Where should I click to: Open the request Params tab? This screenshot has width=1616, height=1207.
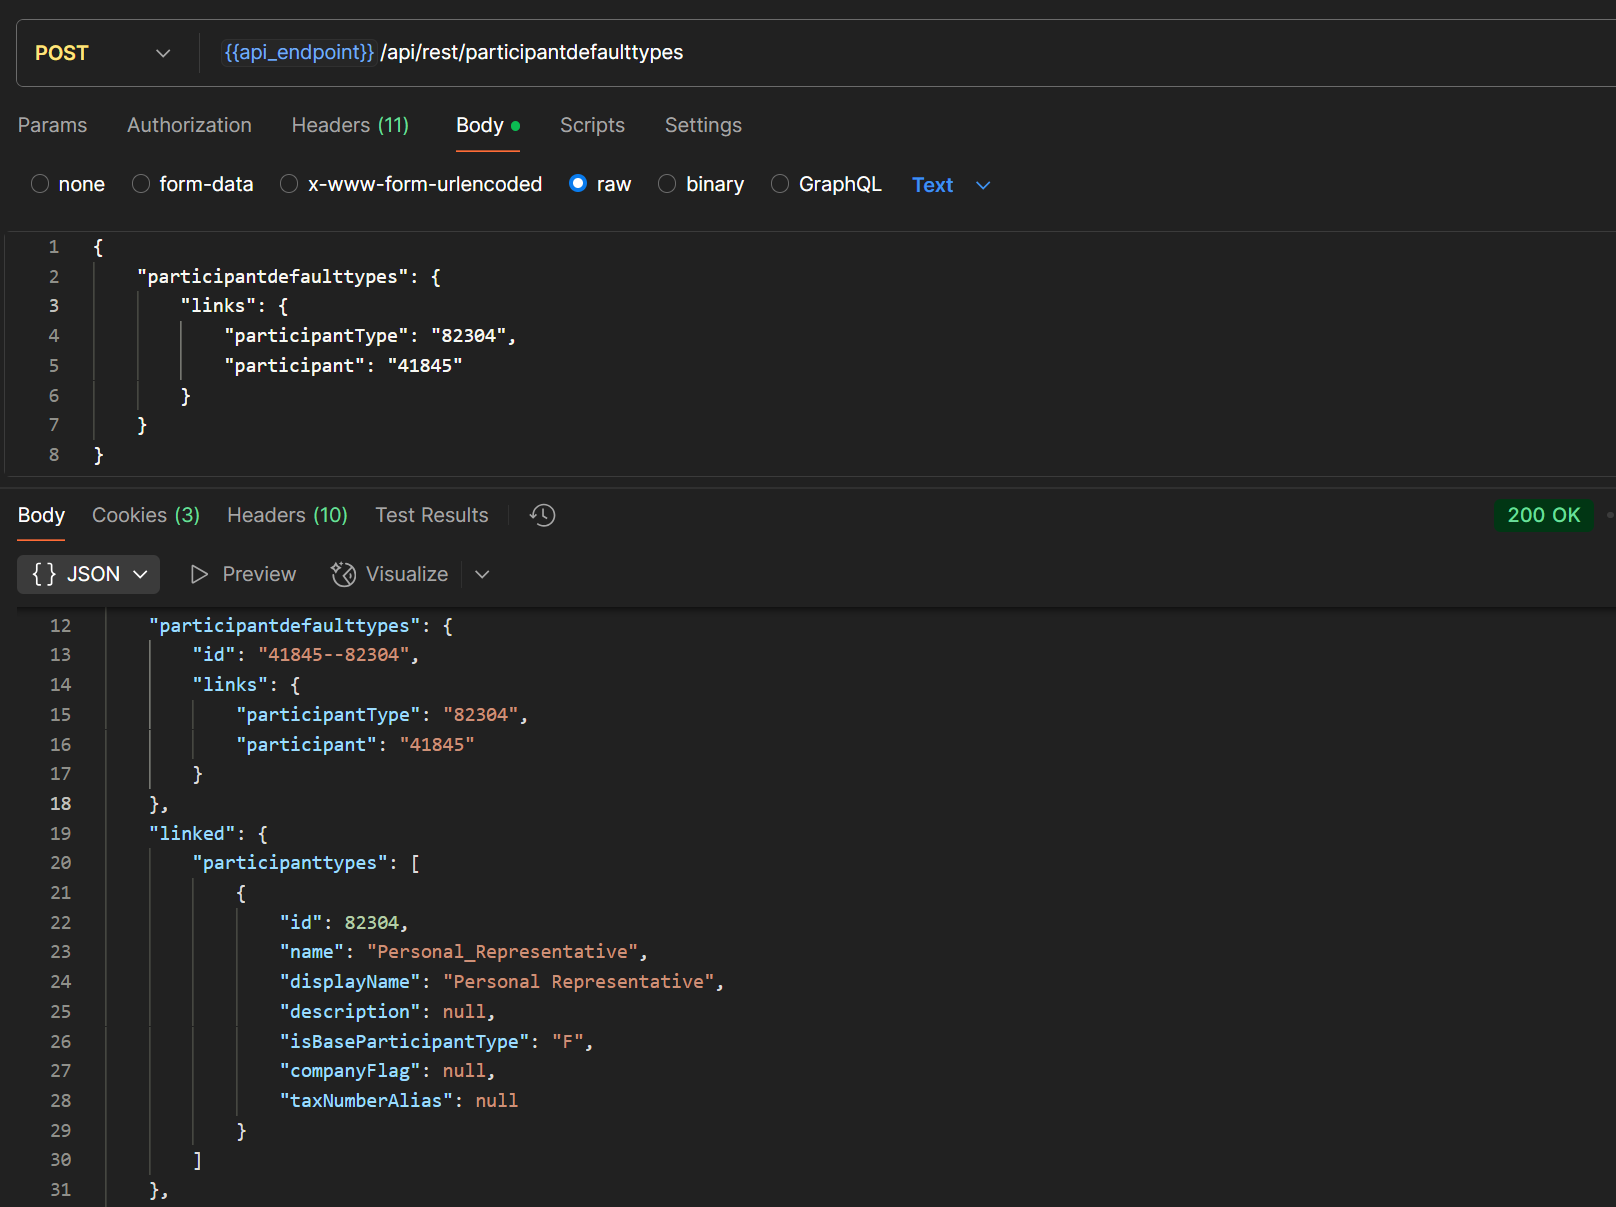click(52, 125)
